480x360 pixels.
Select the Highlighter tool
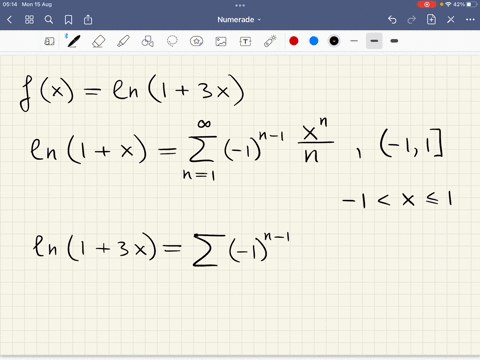click(123, 41)
